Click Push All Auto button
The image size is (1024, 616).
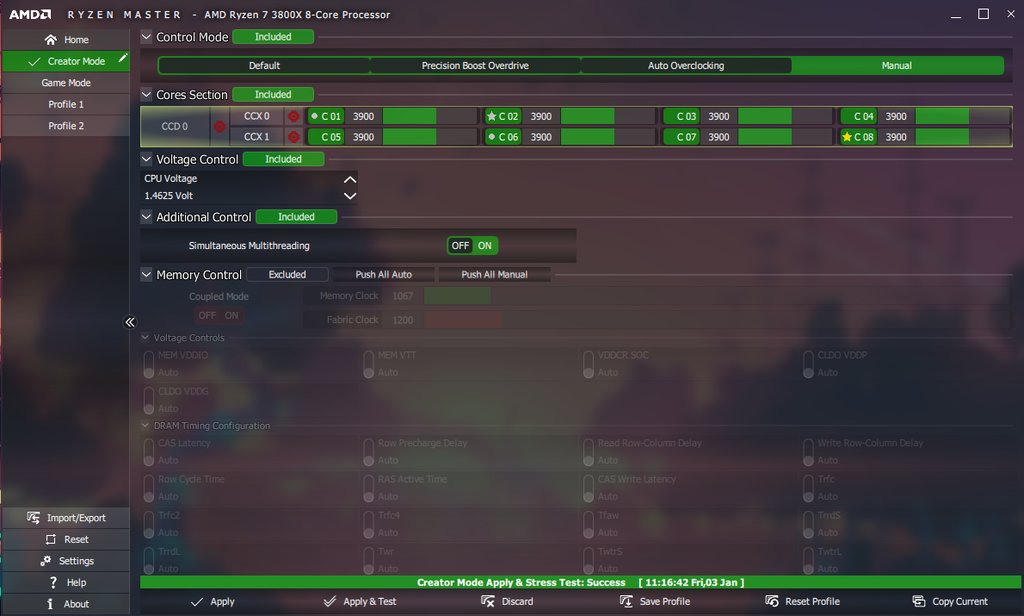point(383,274)
